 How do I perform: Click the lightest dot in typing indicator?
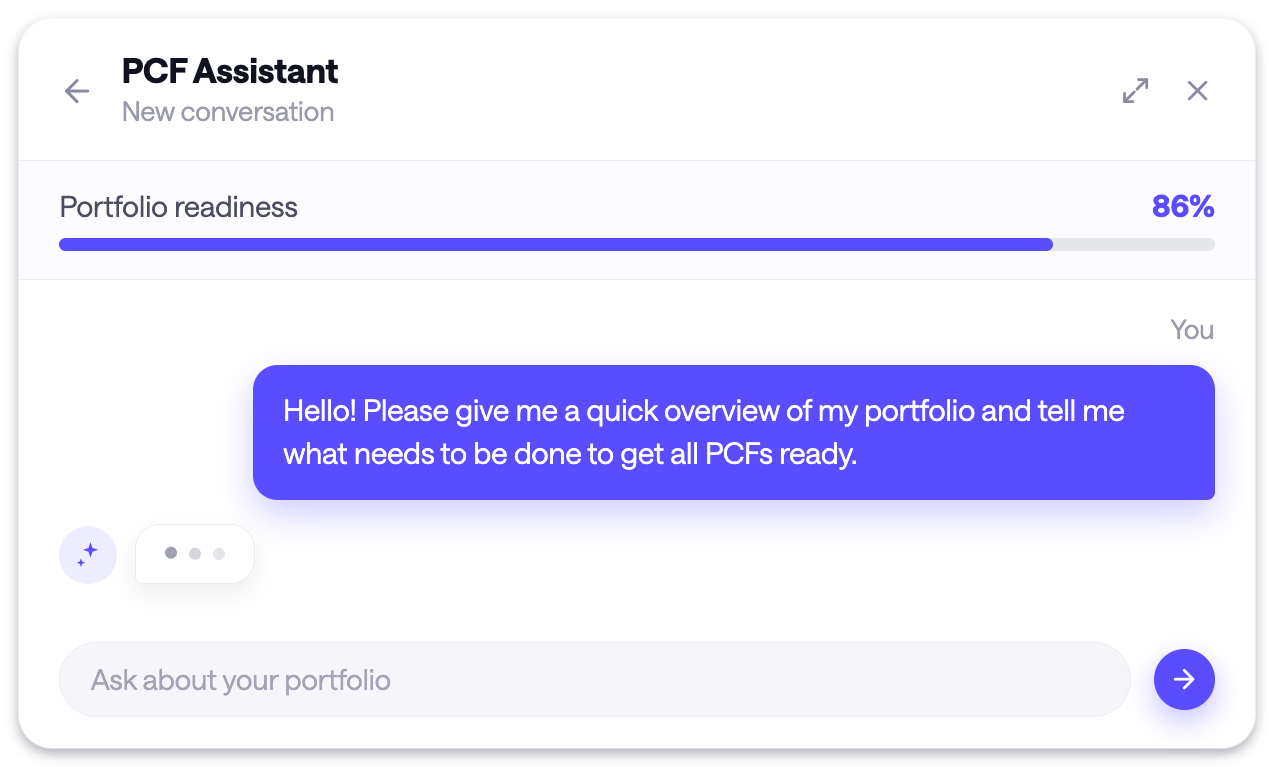(219, 554)
